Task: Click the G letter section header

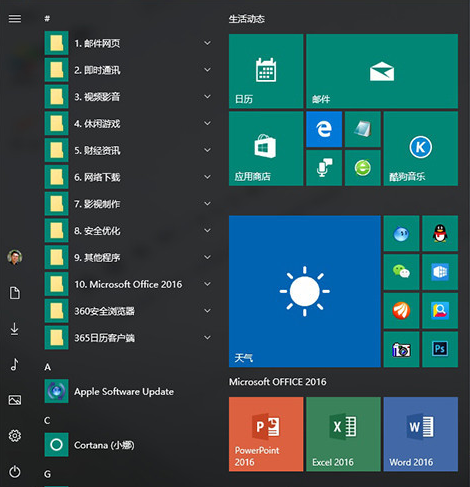Action: coord(48,474)
